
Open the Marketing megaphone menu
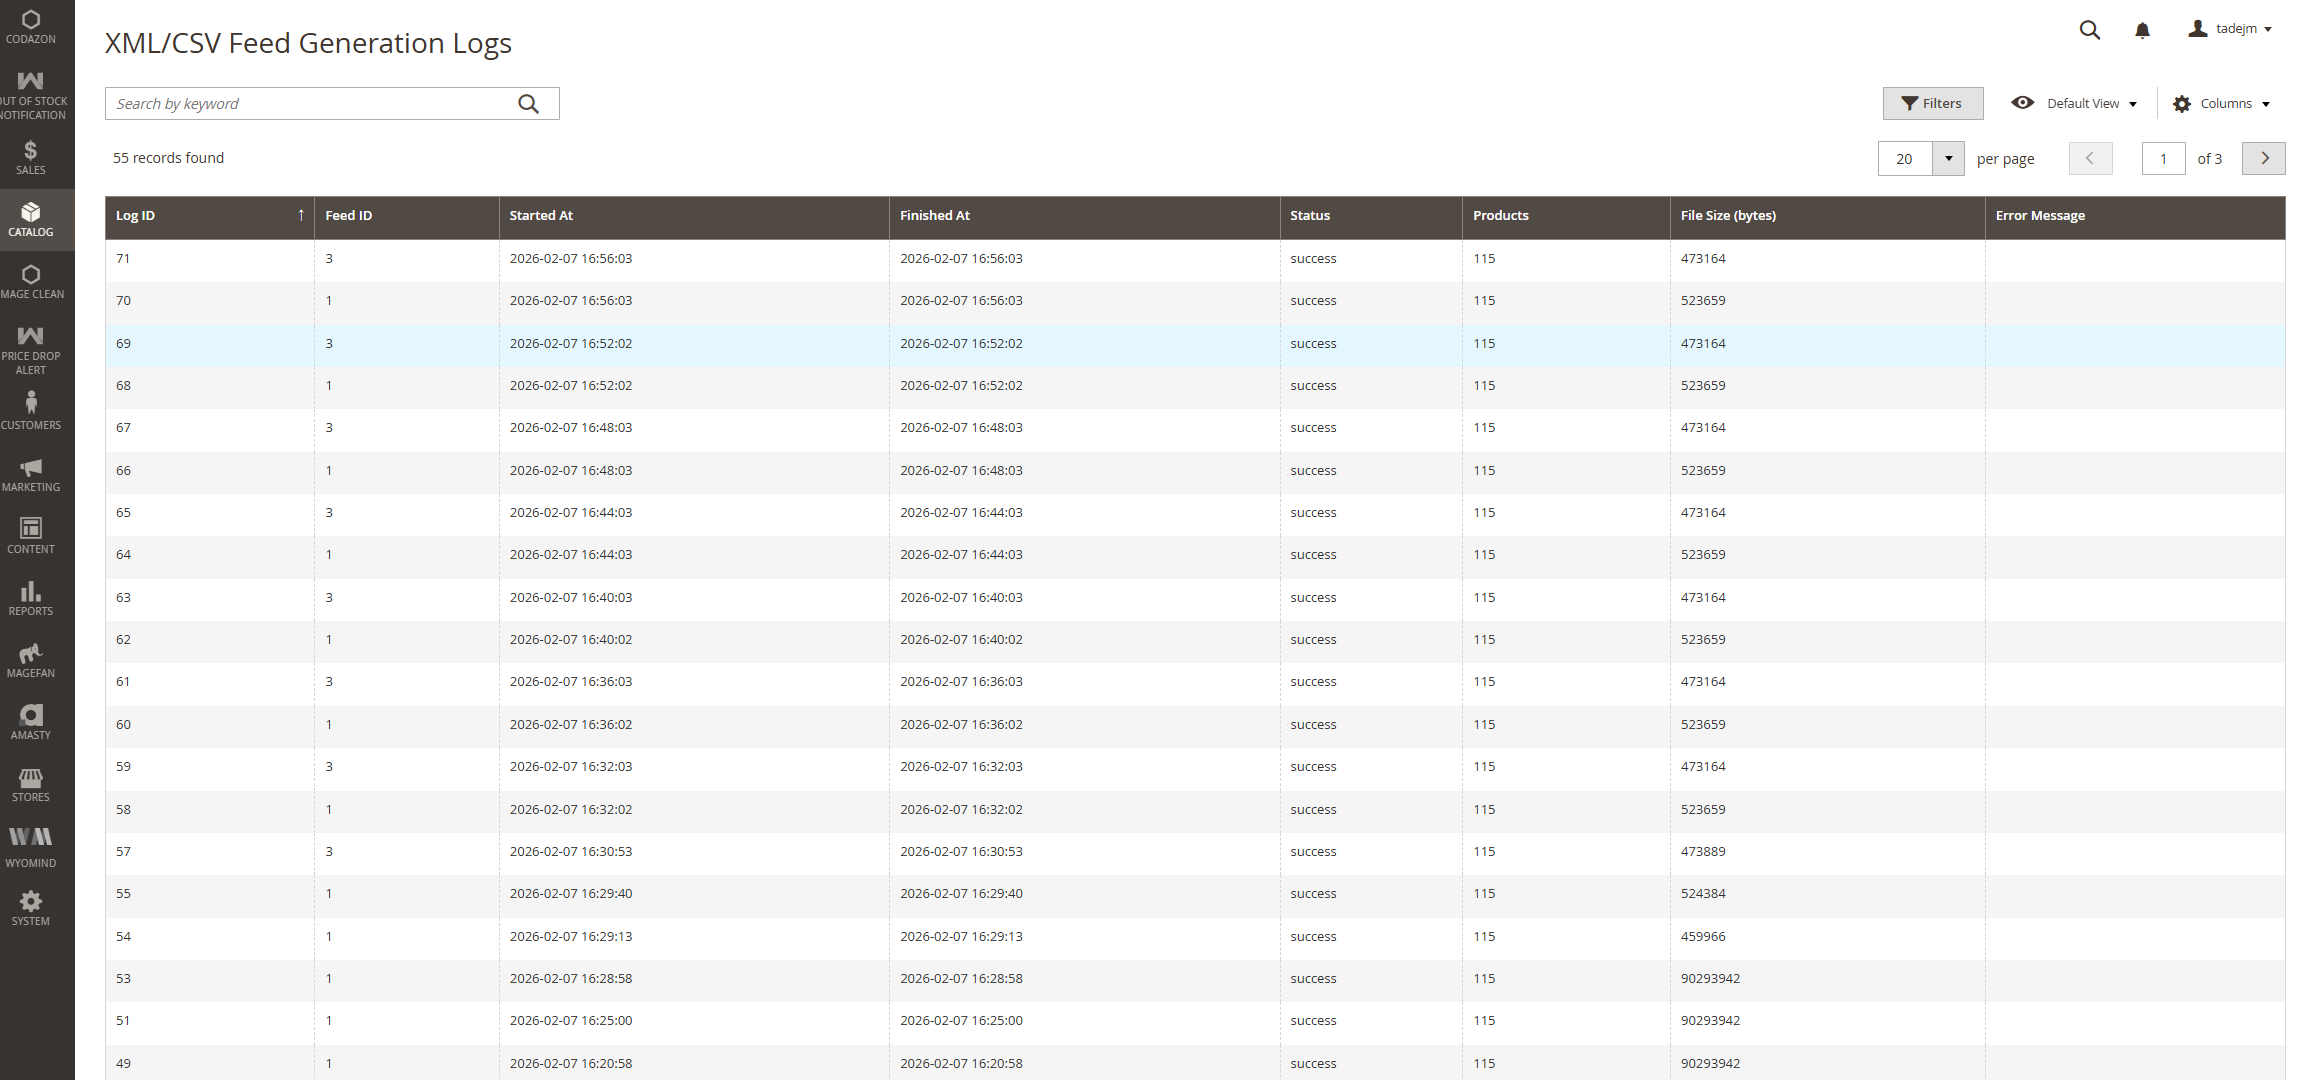point(31,474)
